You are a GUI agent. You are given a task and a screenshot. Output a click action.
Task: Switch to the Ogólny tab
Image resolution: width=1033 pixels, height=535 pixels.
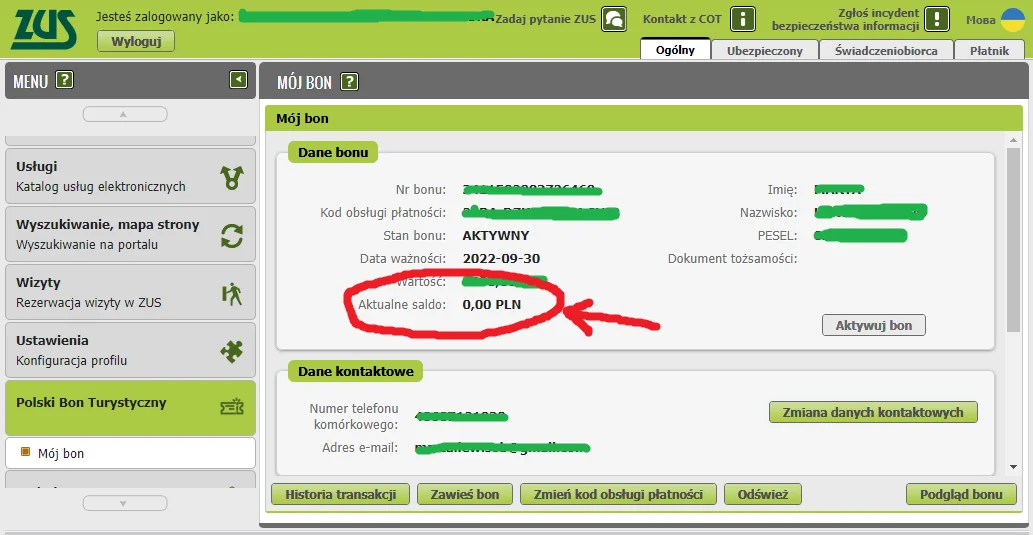(x=675, y=49)
